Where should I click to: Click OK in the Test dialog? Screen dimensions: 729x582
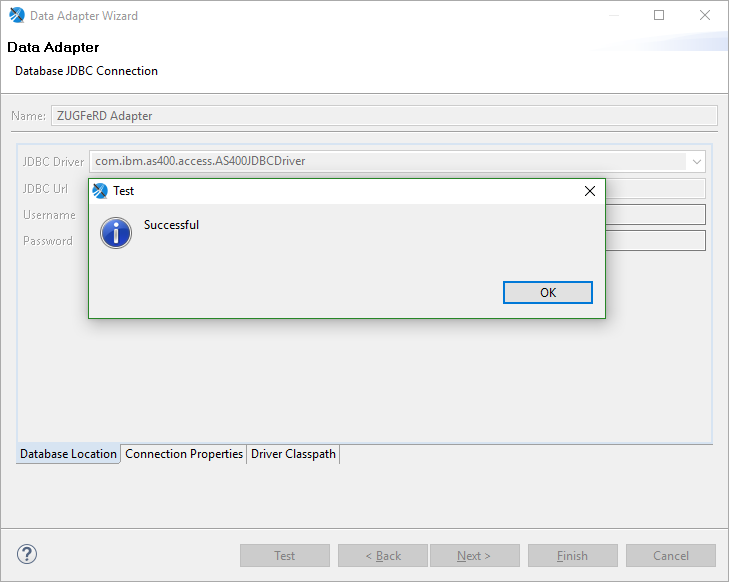pos(547,292)
